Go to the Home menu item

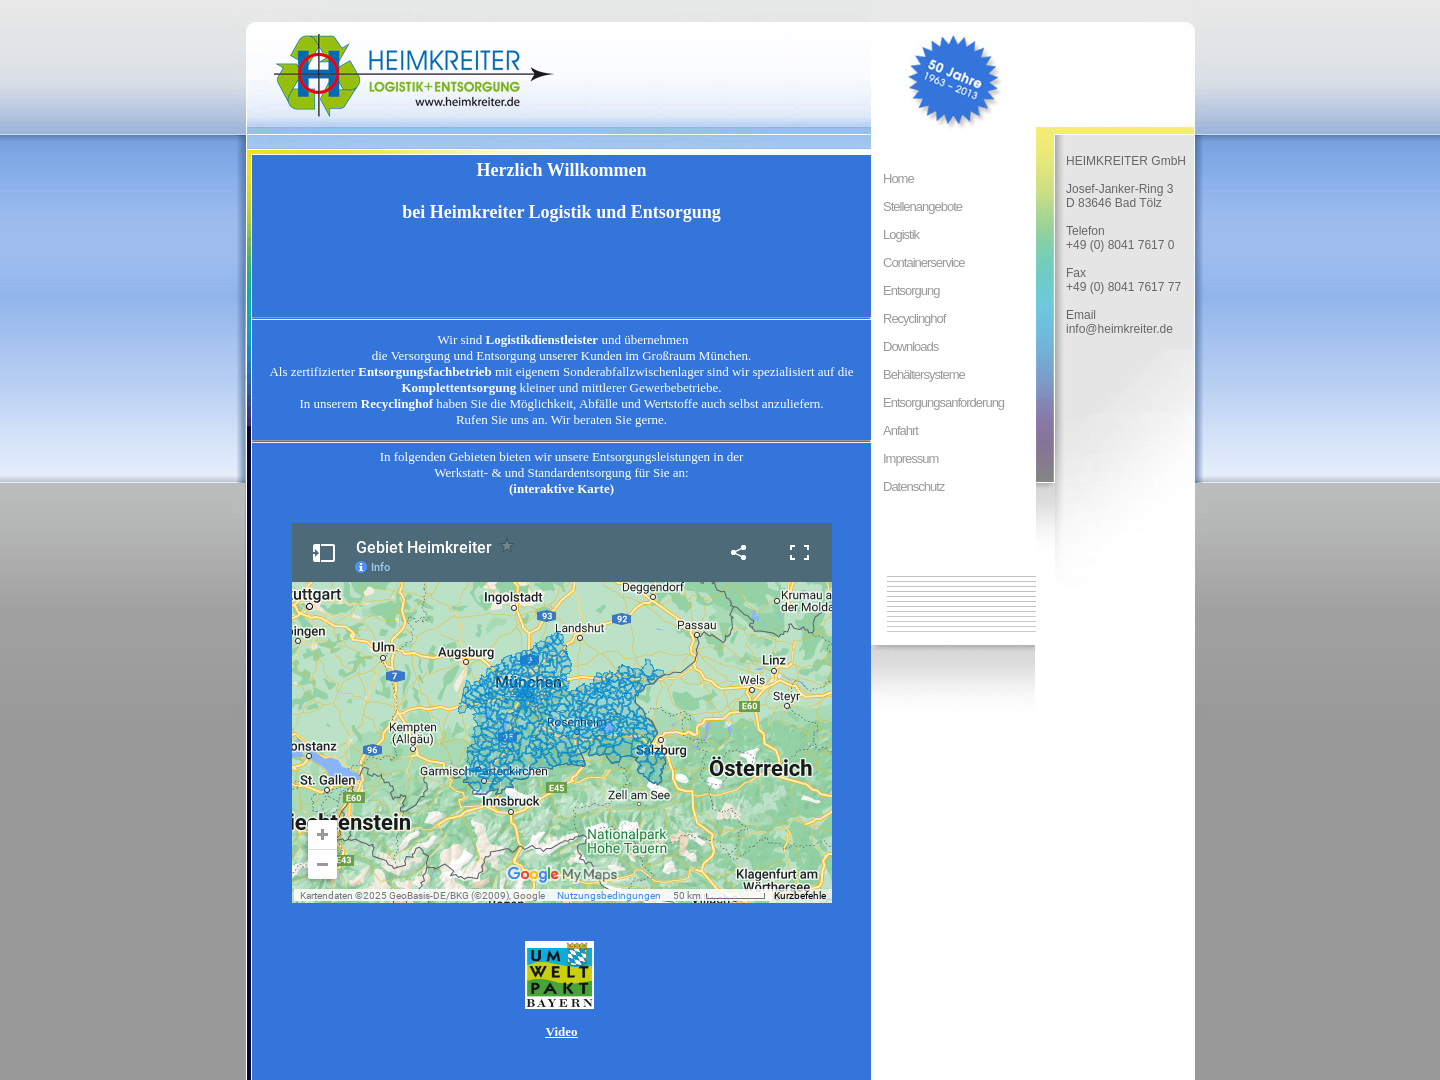898,179
